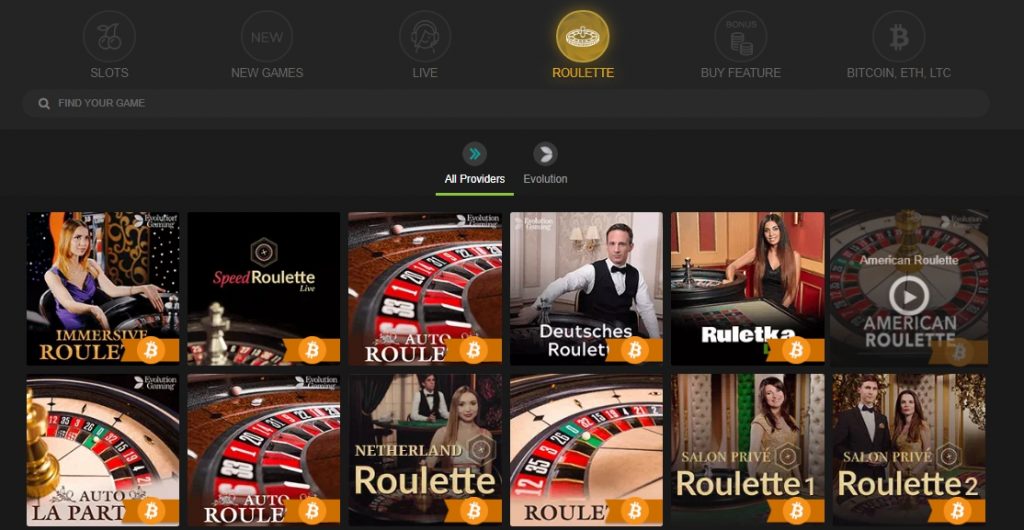This screenshot has width=1024, height=530.
Task: Open the Speed Roulette Live game
Action: pos(264,288)
